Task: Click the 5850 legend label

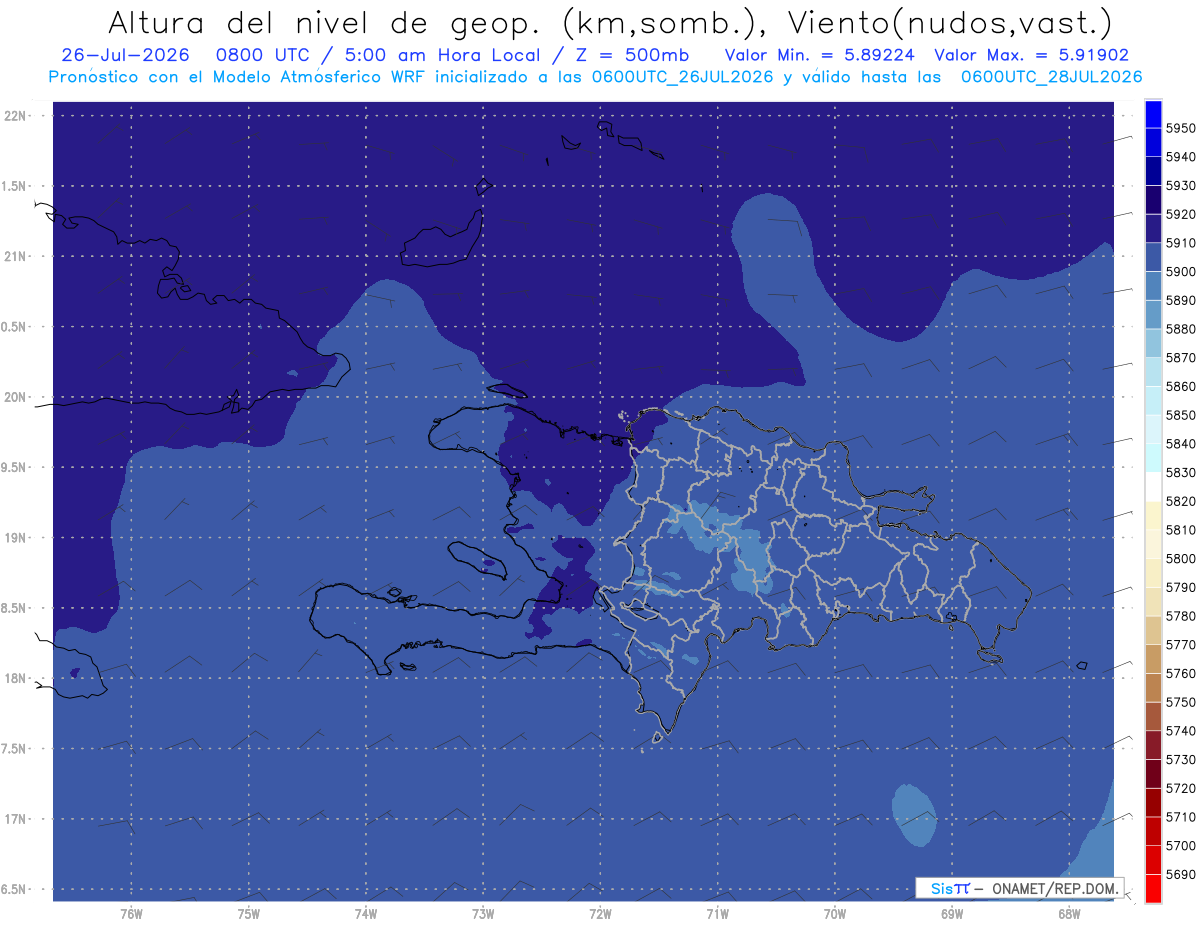Action: click(1180, 415)
